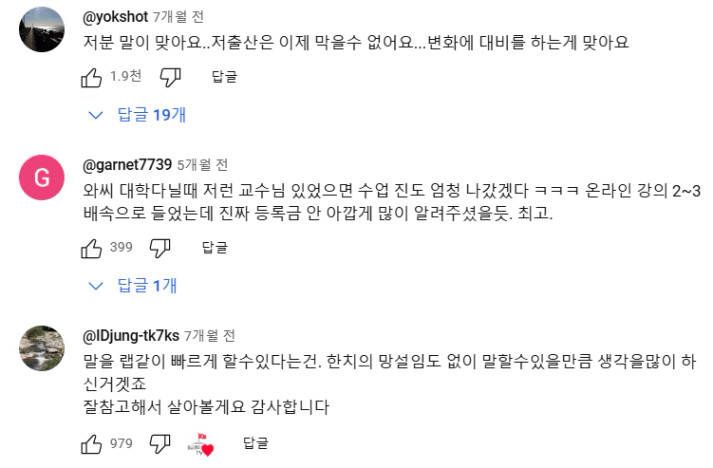Like the @IDjung-tk7ks comment

pos(91,443)
